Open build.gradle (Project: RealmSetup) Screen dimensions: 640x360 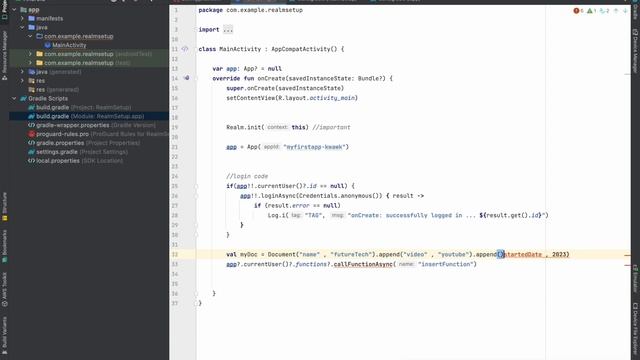tap(83, 107)
